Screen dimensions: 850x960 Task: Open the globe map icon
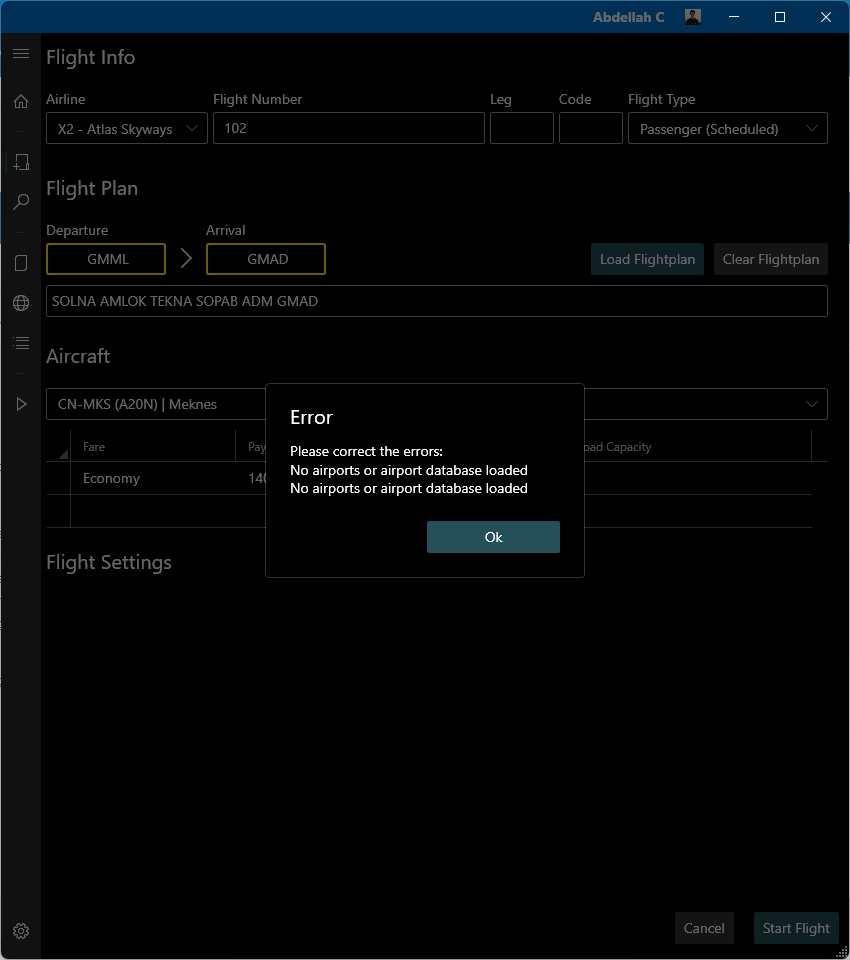pos(20,303)
